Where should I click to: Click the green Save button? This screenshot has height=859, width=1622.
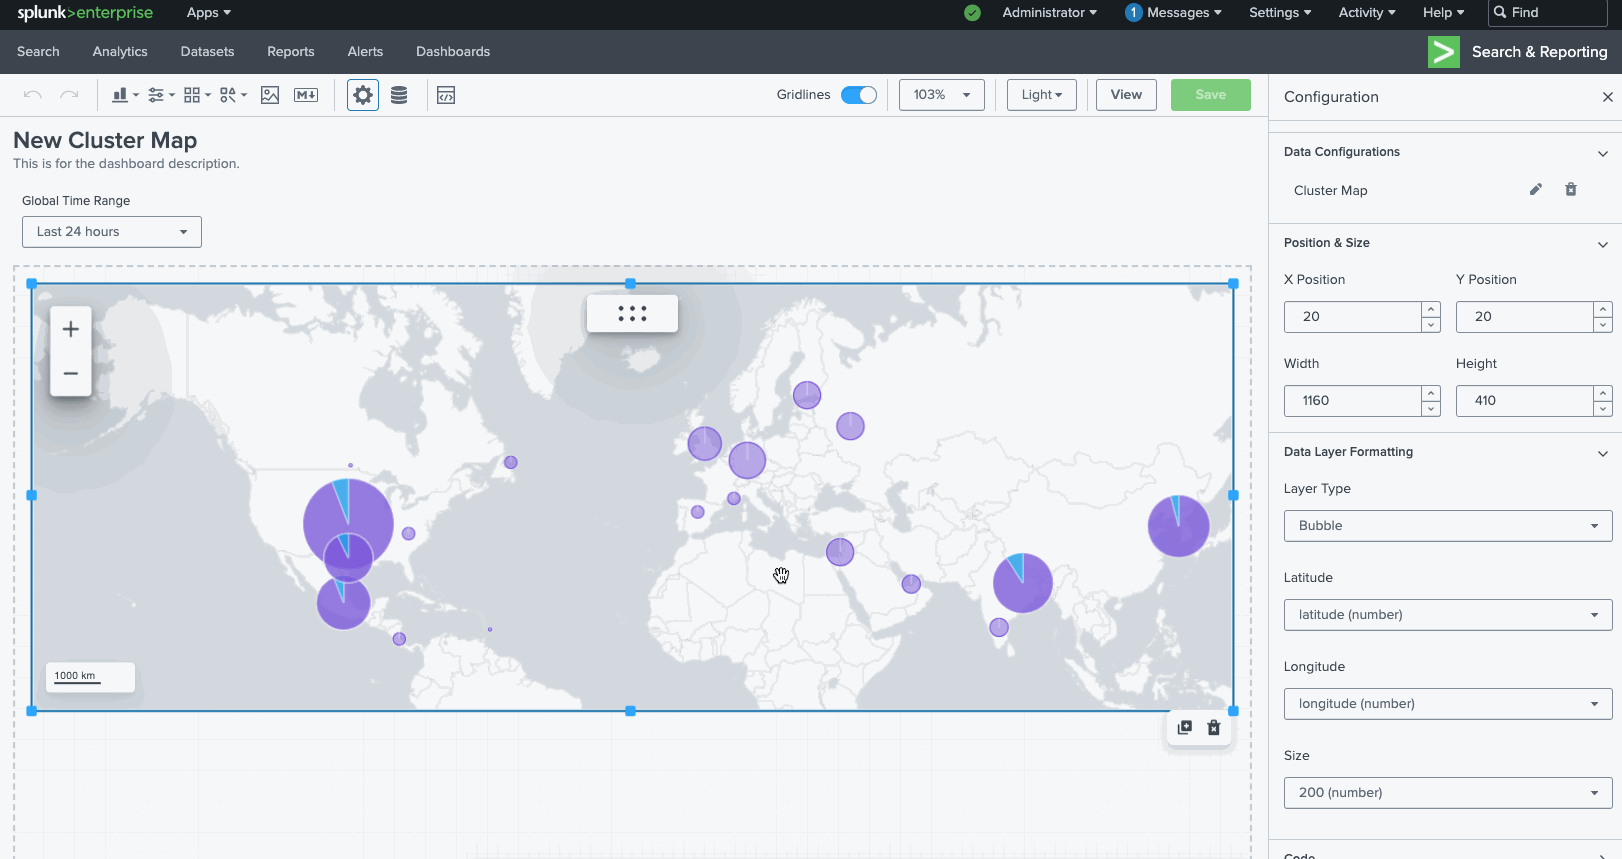[x=1210, y=95]
